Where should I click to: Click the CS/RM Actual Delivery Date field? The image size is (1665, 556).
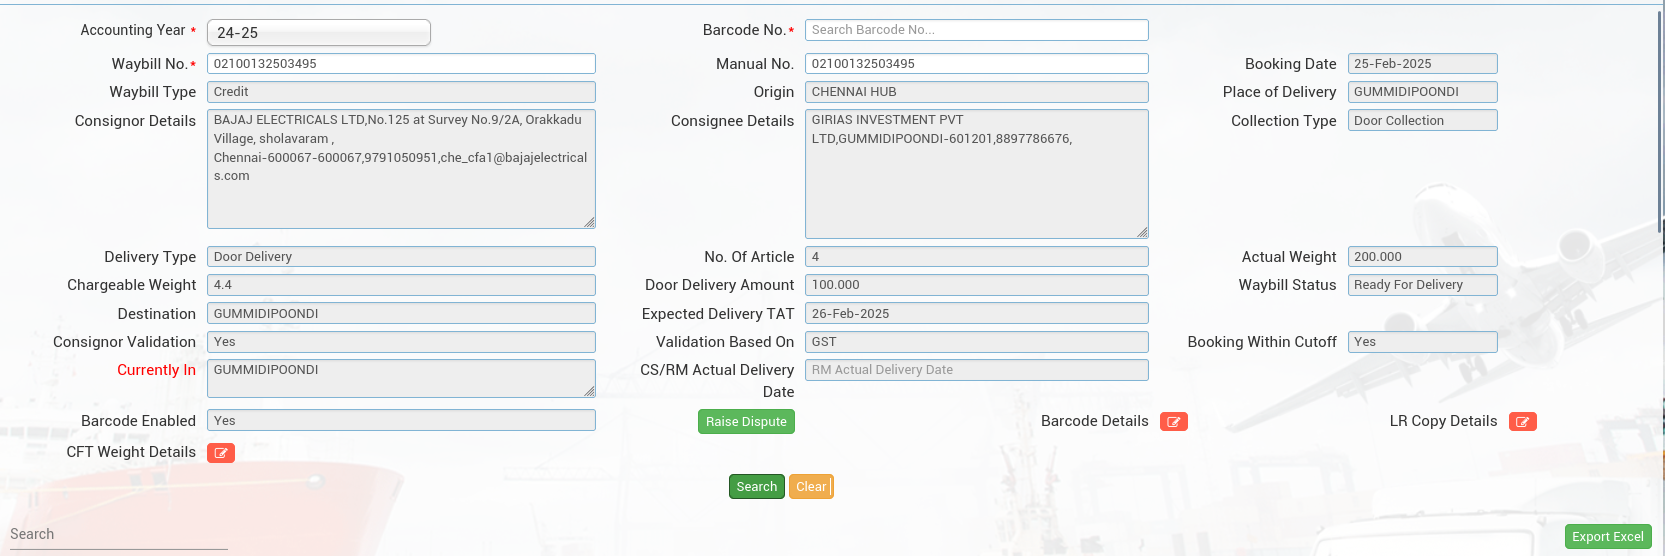976,370
